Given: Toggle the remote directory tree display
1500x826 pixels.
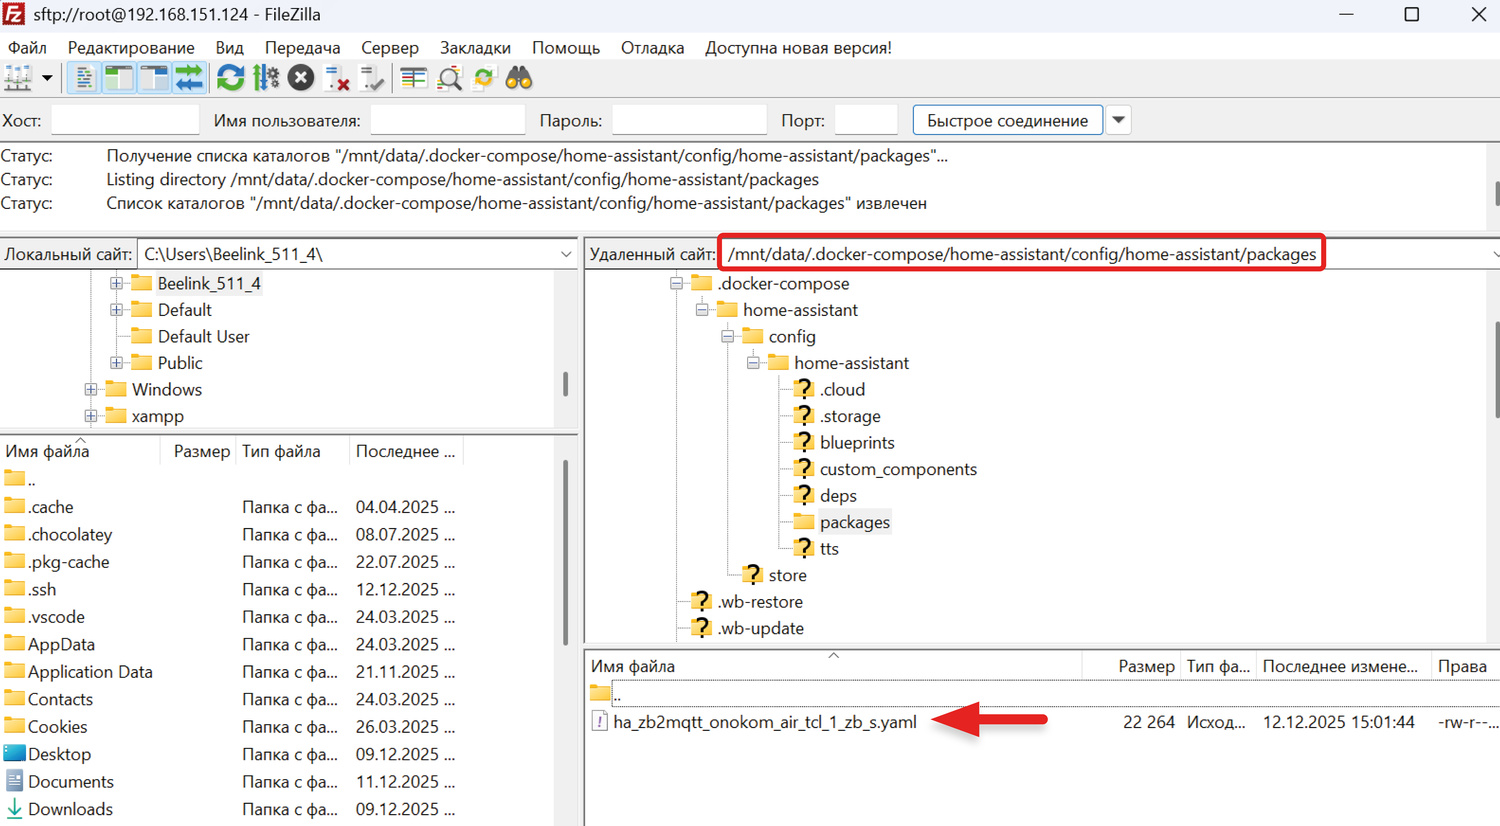Looking at the screenshot, I should click(x=154, y=78).
